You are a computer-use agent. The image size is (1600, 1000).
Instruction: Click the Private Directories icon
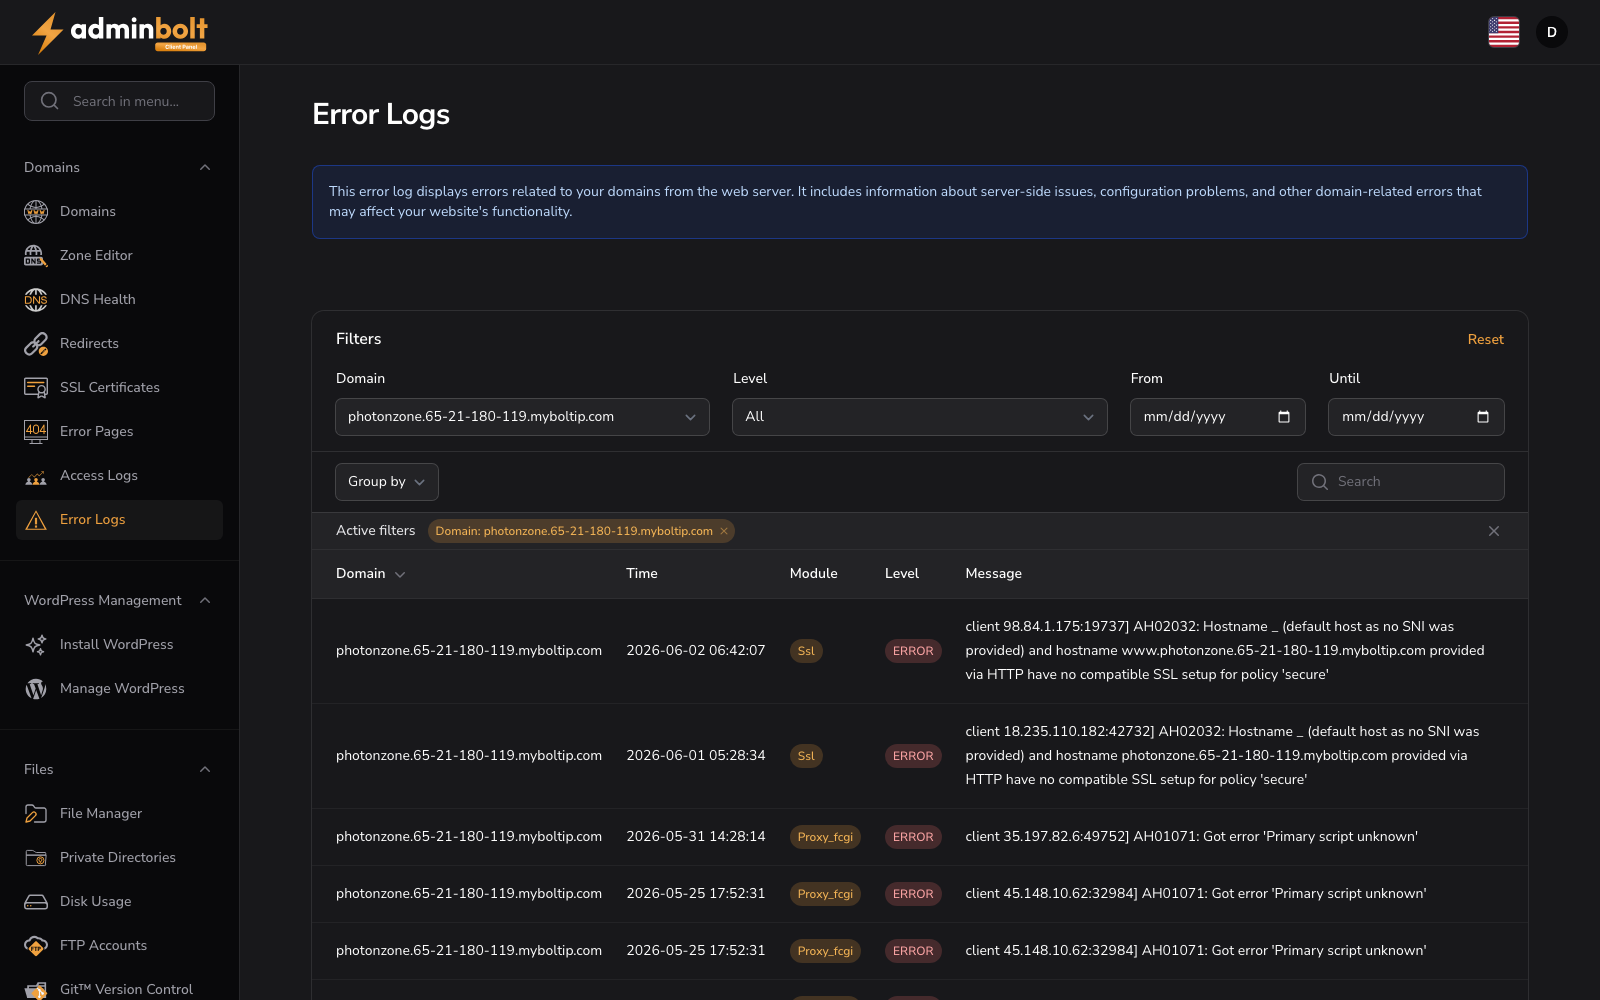(x=36, y=857)
